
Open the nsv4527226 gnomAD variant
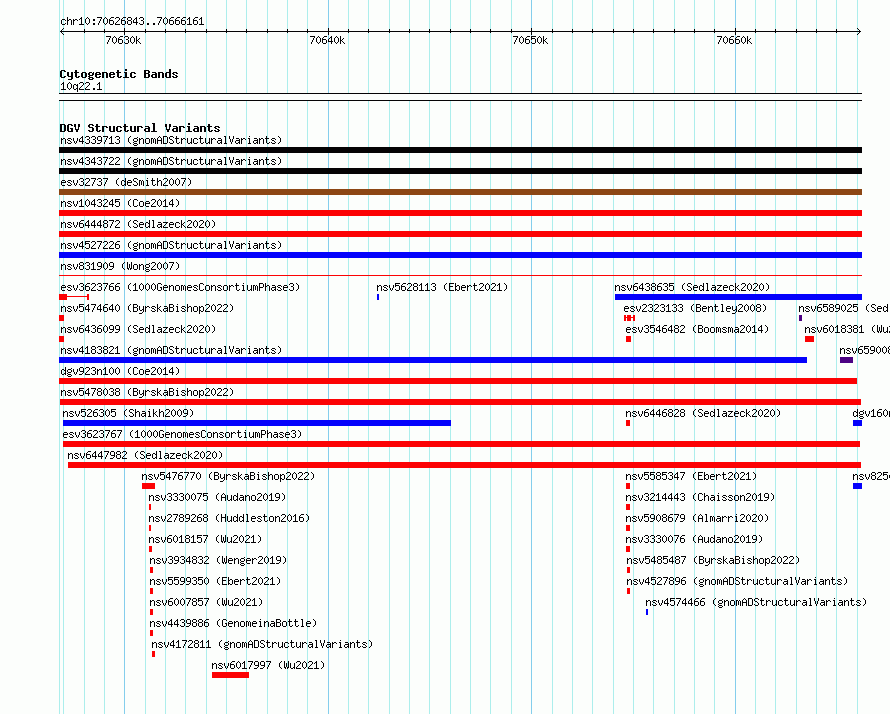click(x=171, y=245)
